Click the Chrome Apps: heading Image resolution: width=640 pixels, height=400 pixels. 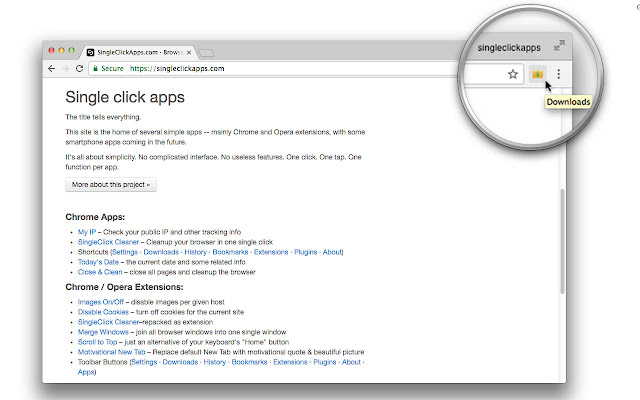coord(95,217)
